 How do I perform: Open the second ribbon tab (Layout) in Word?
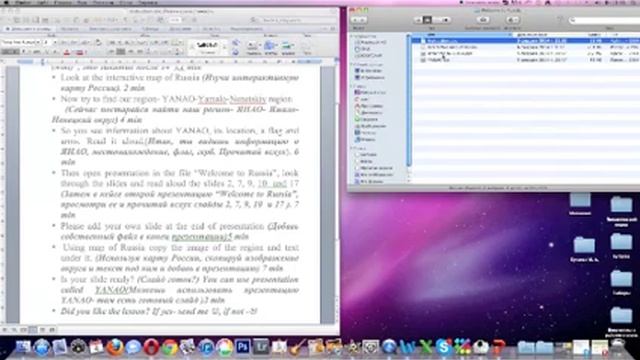pyautogui.click(x=69, y=29)
